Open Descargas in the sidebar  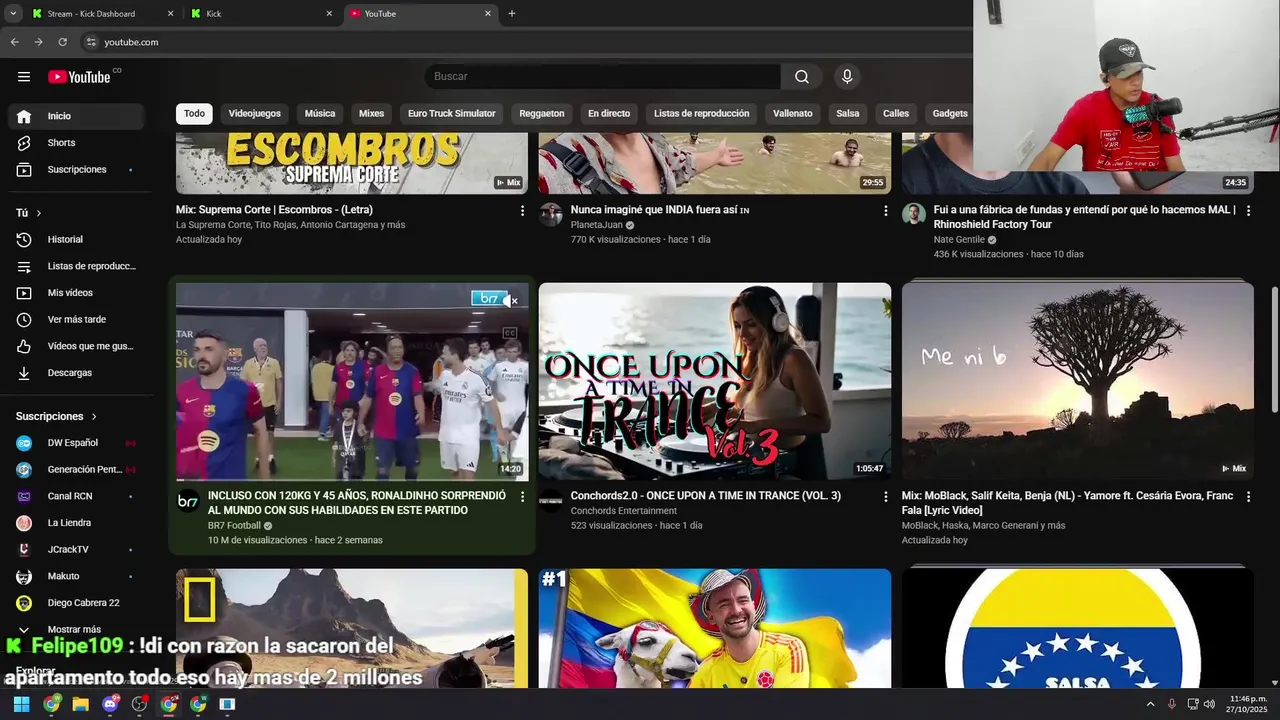coord(78,373)
